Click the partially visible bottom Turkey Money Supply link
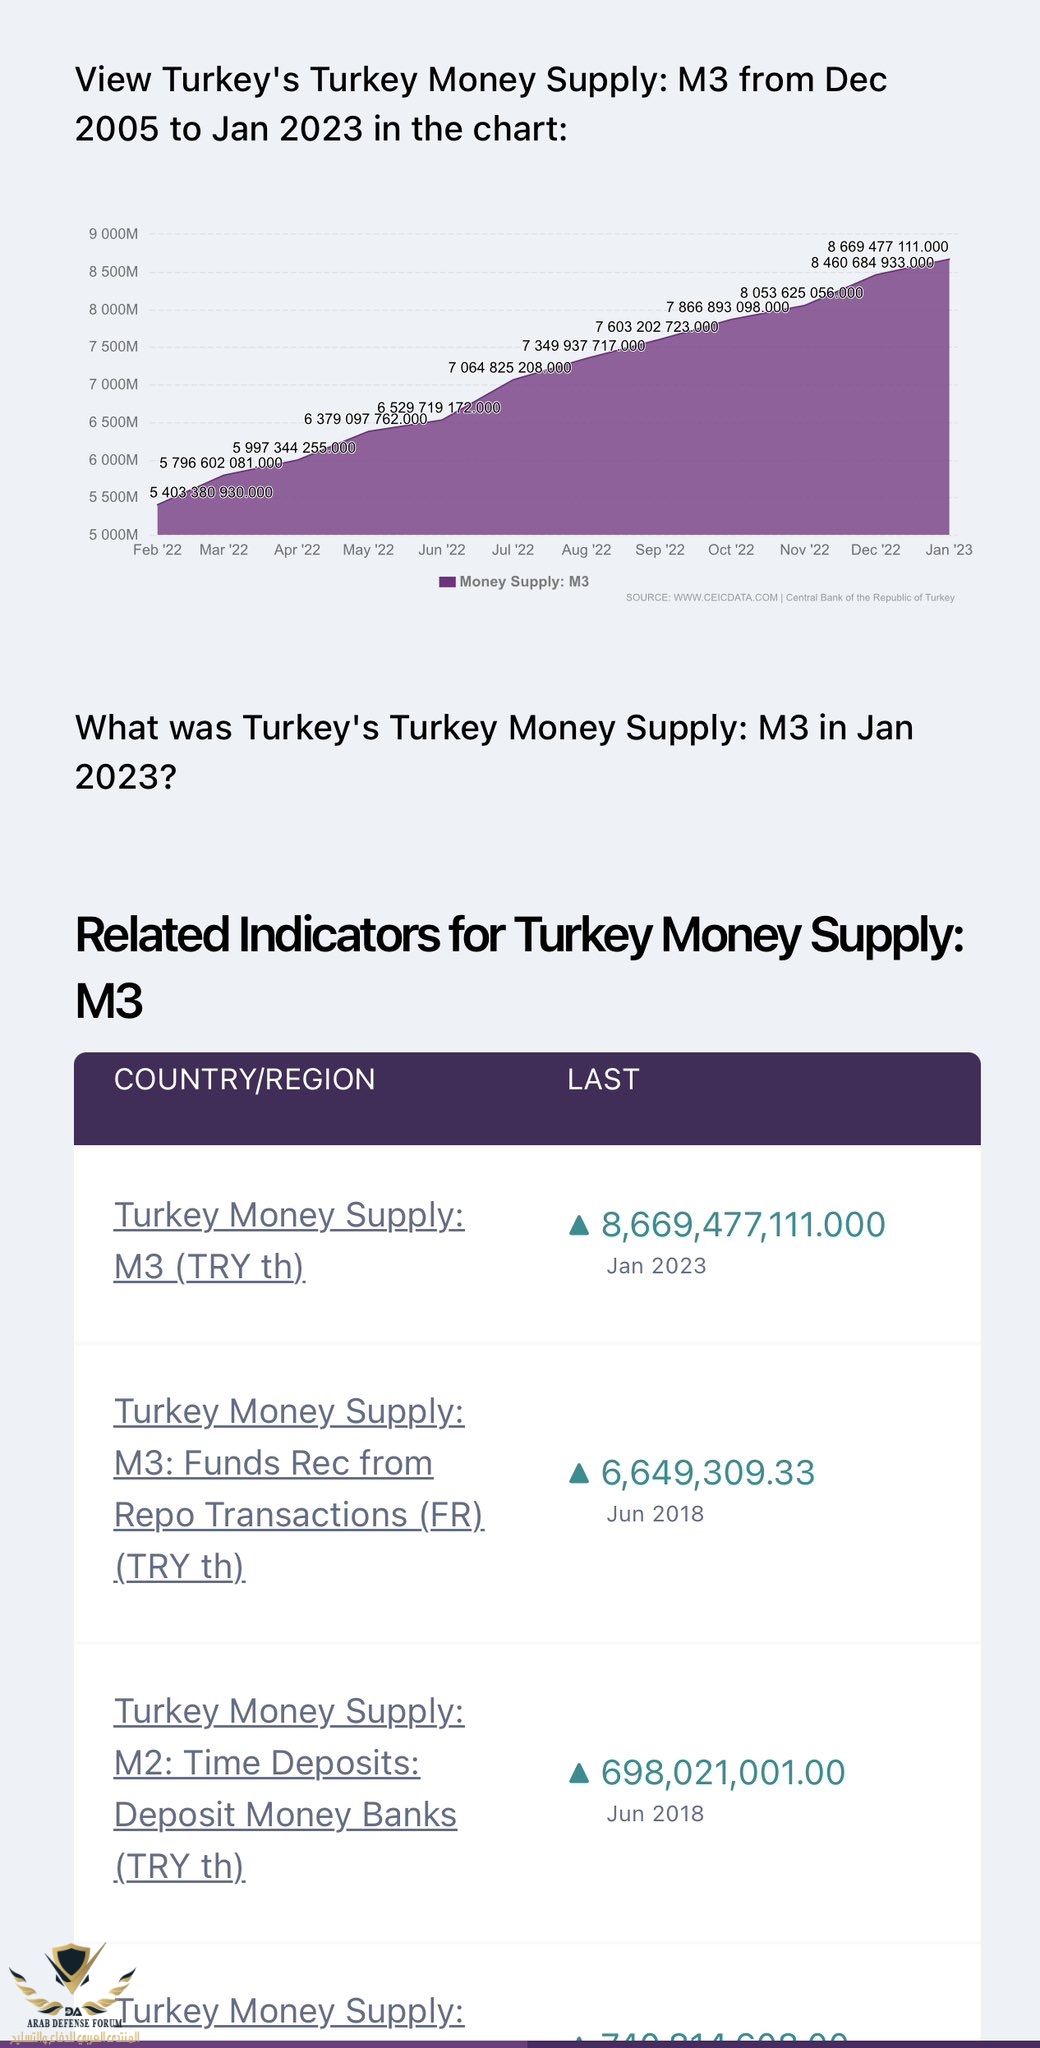 [x=288, y=2010]
